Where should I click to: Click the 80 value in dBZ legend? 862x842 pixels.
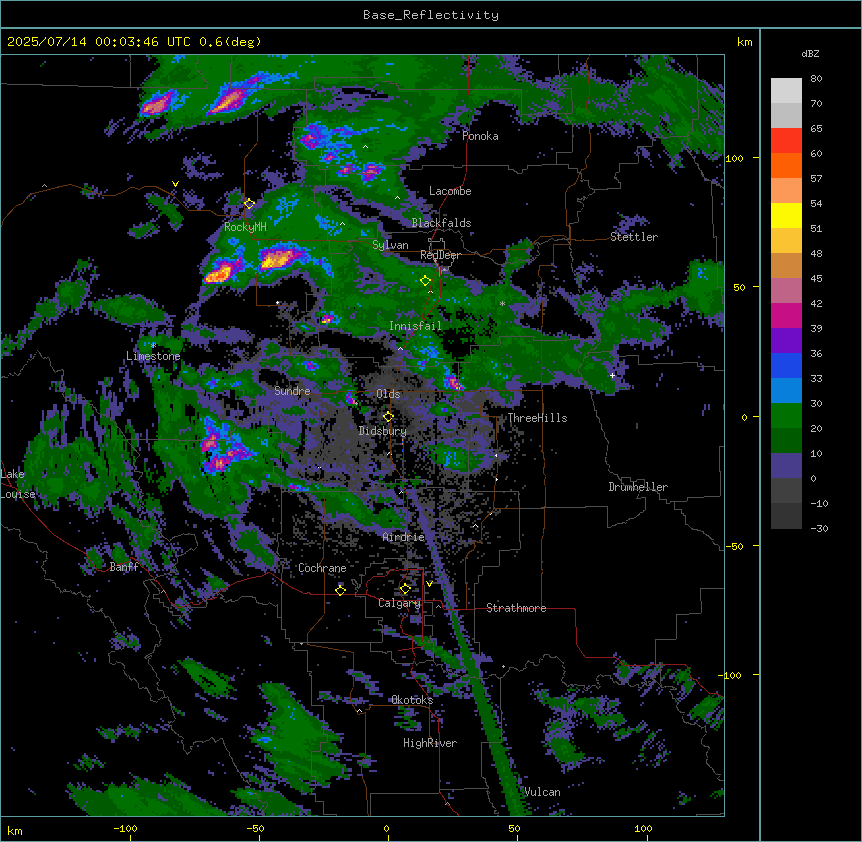click(816, 79)
